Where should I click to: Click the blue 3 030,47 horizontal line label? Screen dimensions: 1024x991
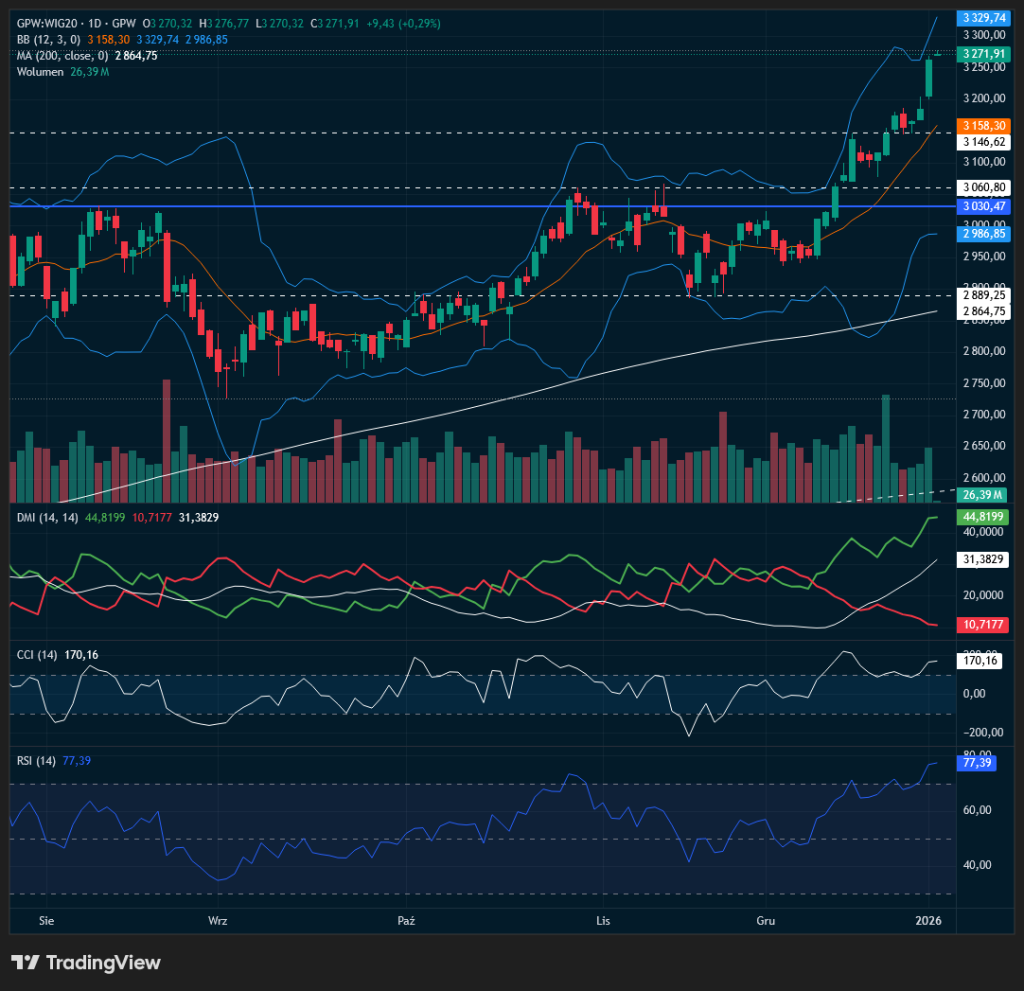(983, 206)
